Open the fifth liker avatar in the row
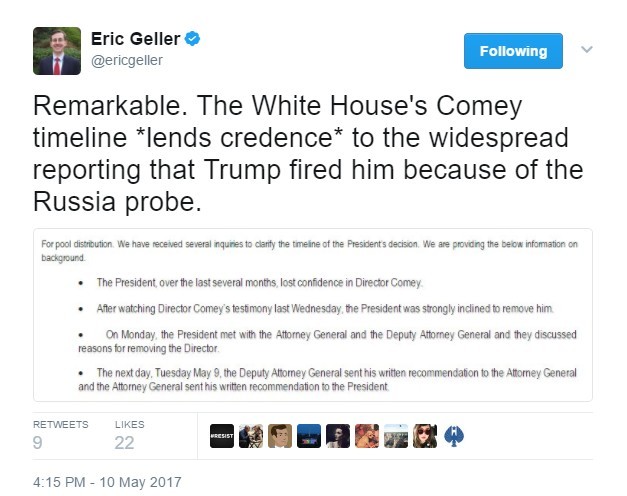This screenshot has height=496, width=627. click(337, 437)
